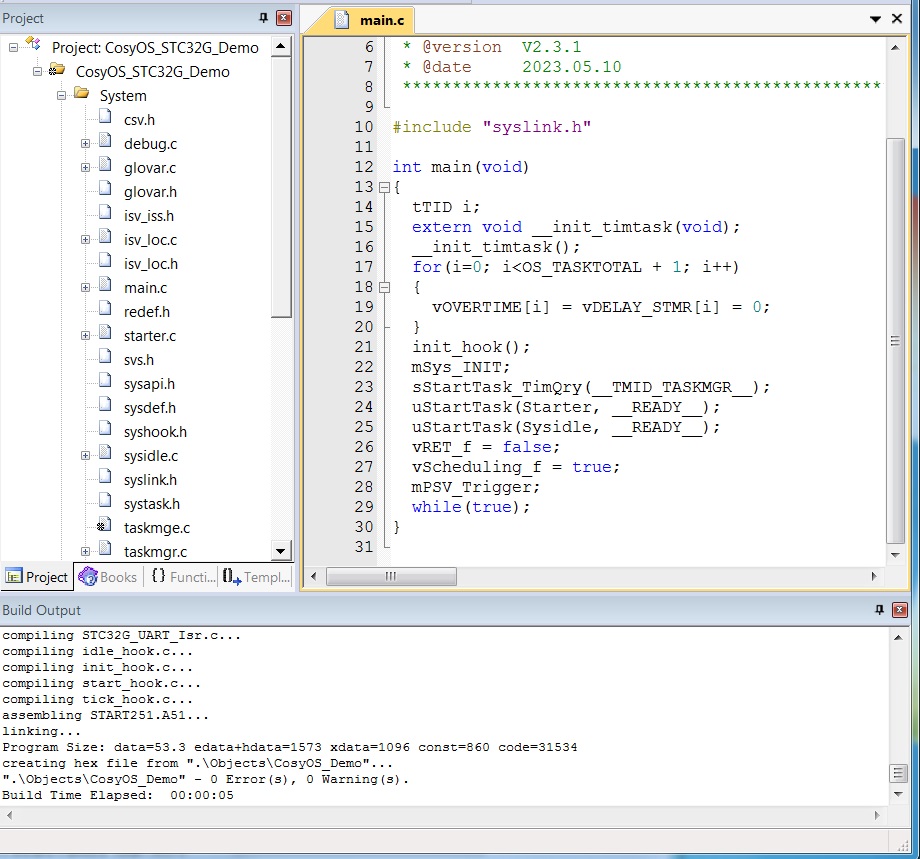Click the syslink.h file icon
Image resolution: width=920 pixels, height=859 pixels.
(105, 477)
